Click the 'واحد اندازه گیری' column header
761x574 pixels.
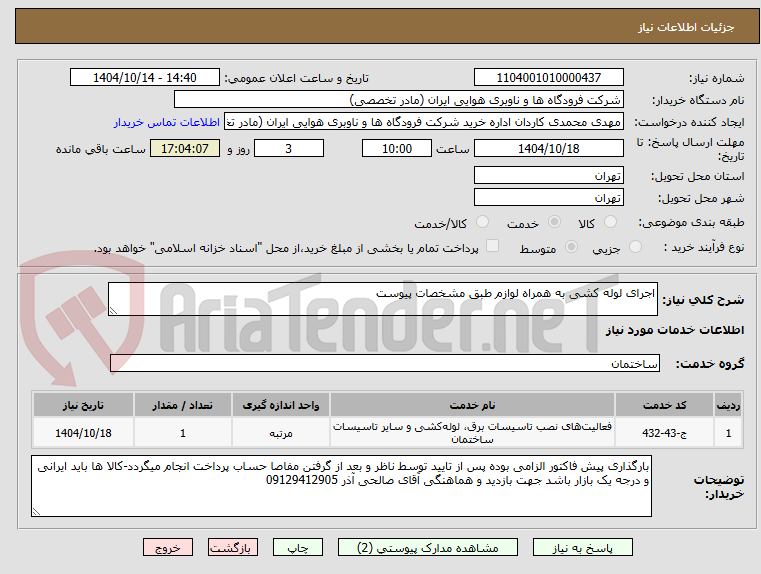(x=281, y=405)
